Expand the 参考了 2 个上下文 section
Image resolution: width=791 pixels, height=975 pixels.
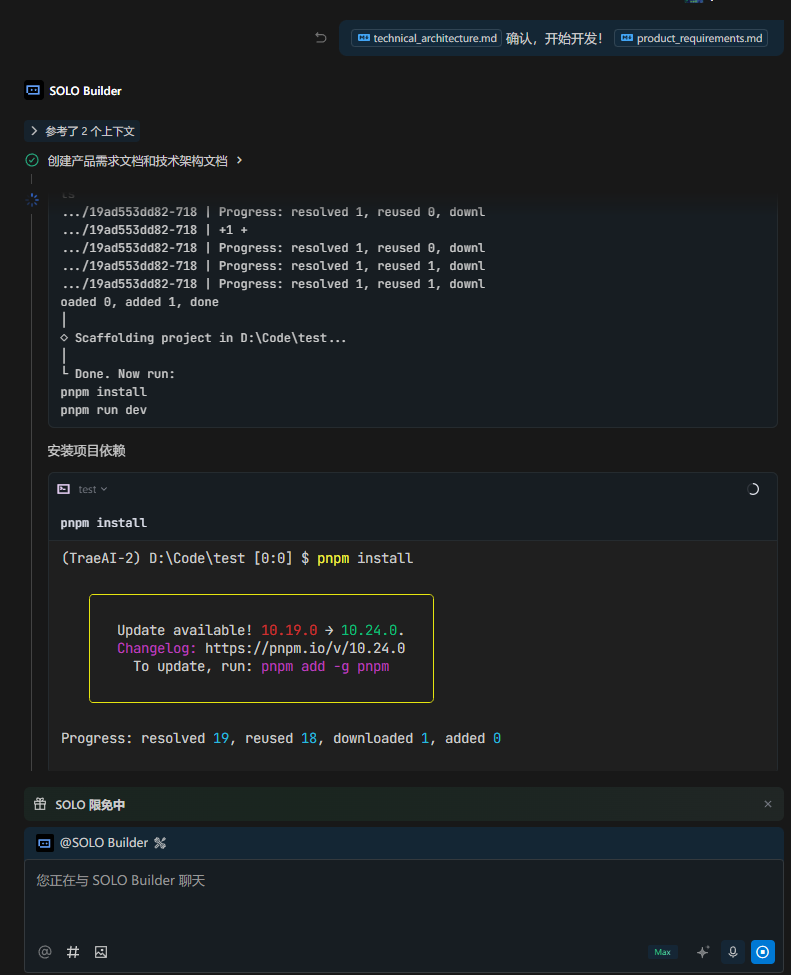click(82, 131)
